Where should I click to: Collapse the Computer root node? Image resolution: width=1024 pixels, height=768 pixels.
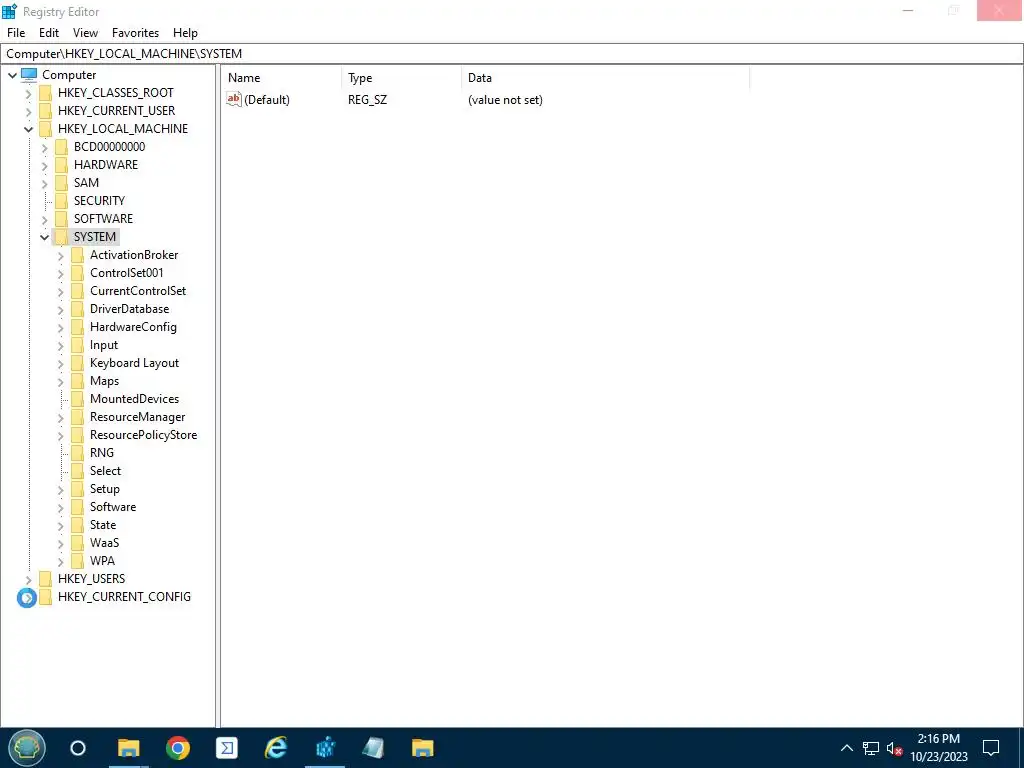[x=12, y=75]
